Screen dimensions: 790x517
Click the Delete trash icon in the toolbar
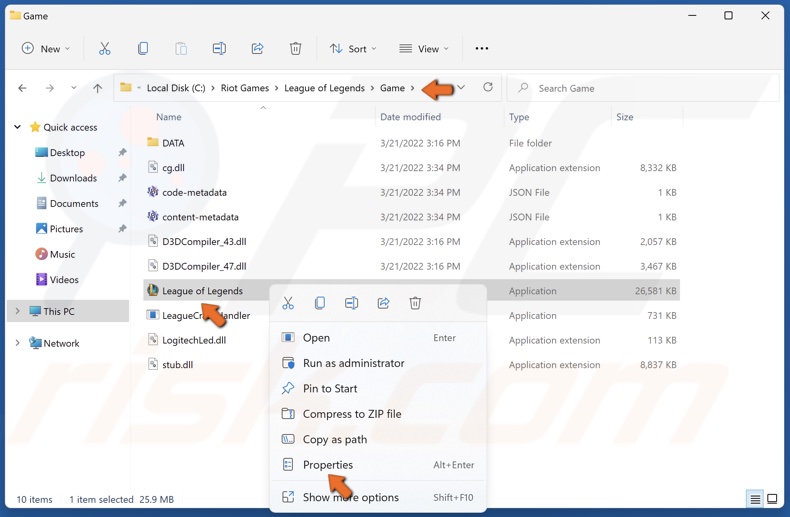pos(296,48)
